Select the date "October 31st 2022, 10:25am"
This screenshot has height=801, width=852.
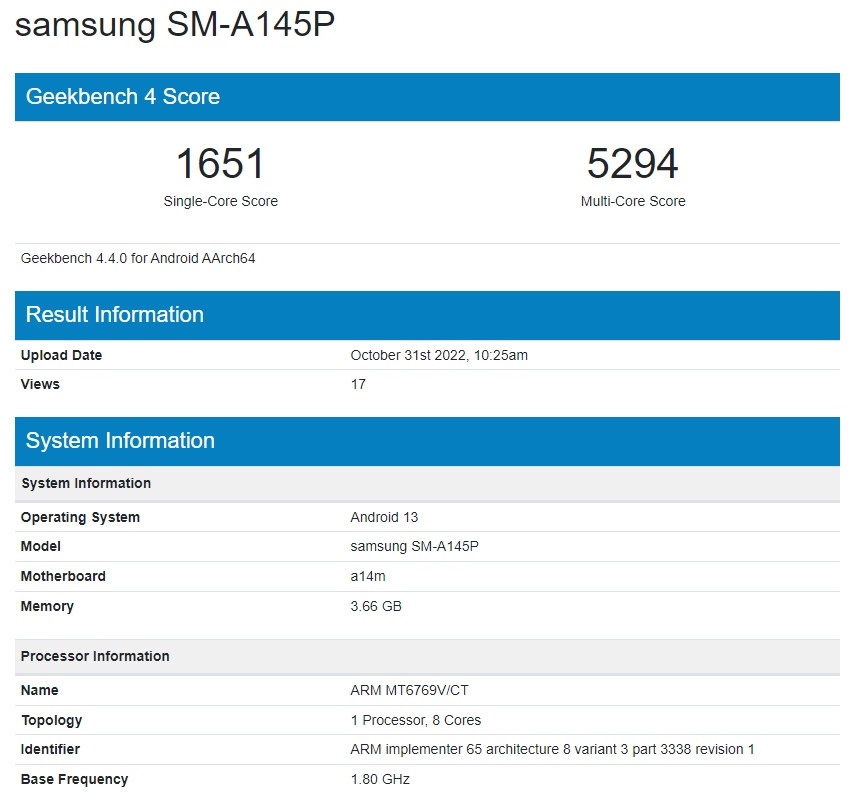click(439, 355)
